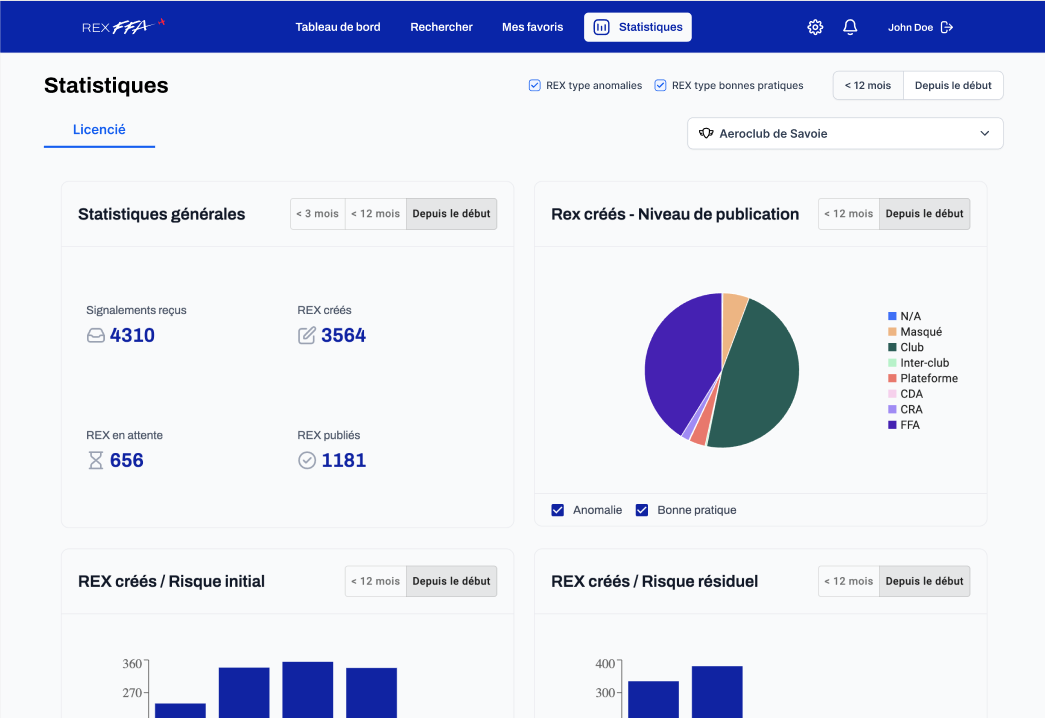The image size is (1045, 718).
Task: Click the tallest bar in Risque initial chart
Action: point(308,689)
